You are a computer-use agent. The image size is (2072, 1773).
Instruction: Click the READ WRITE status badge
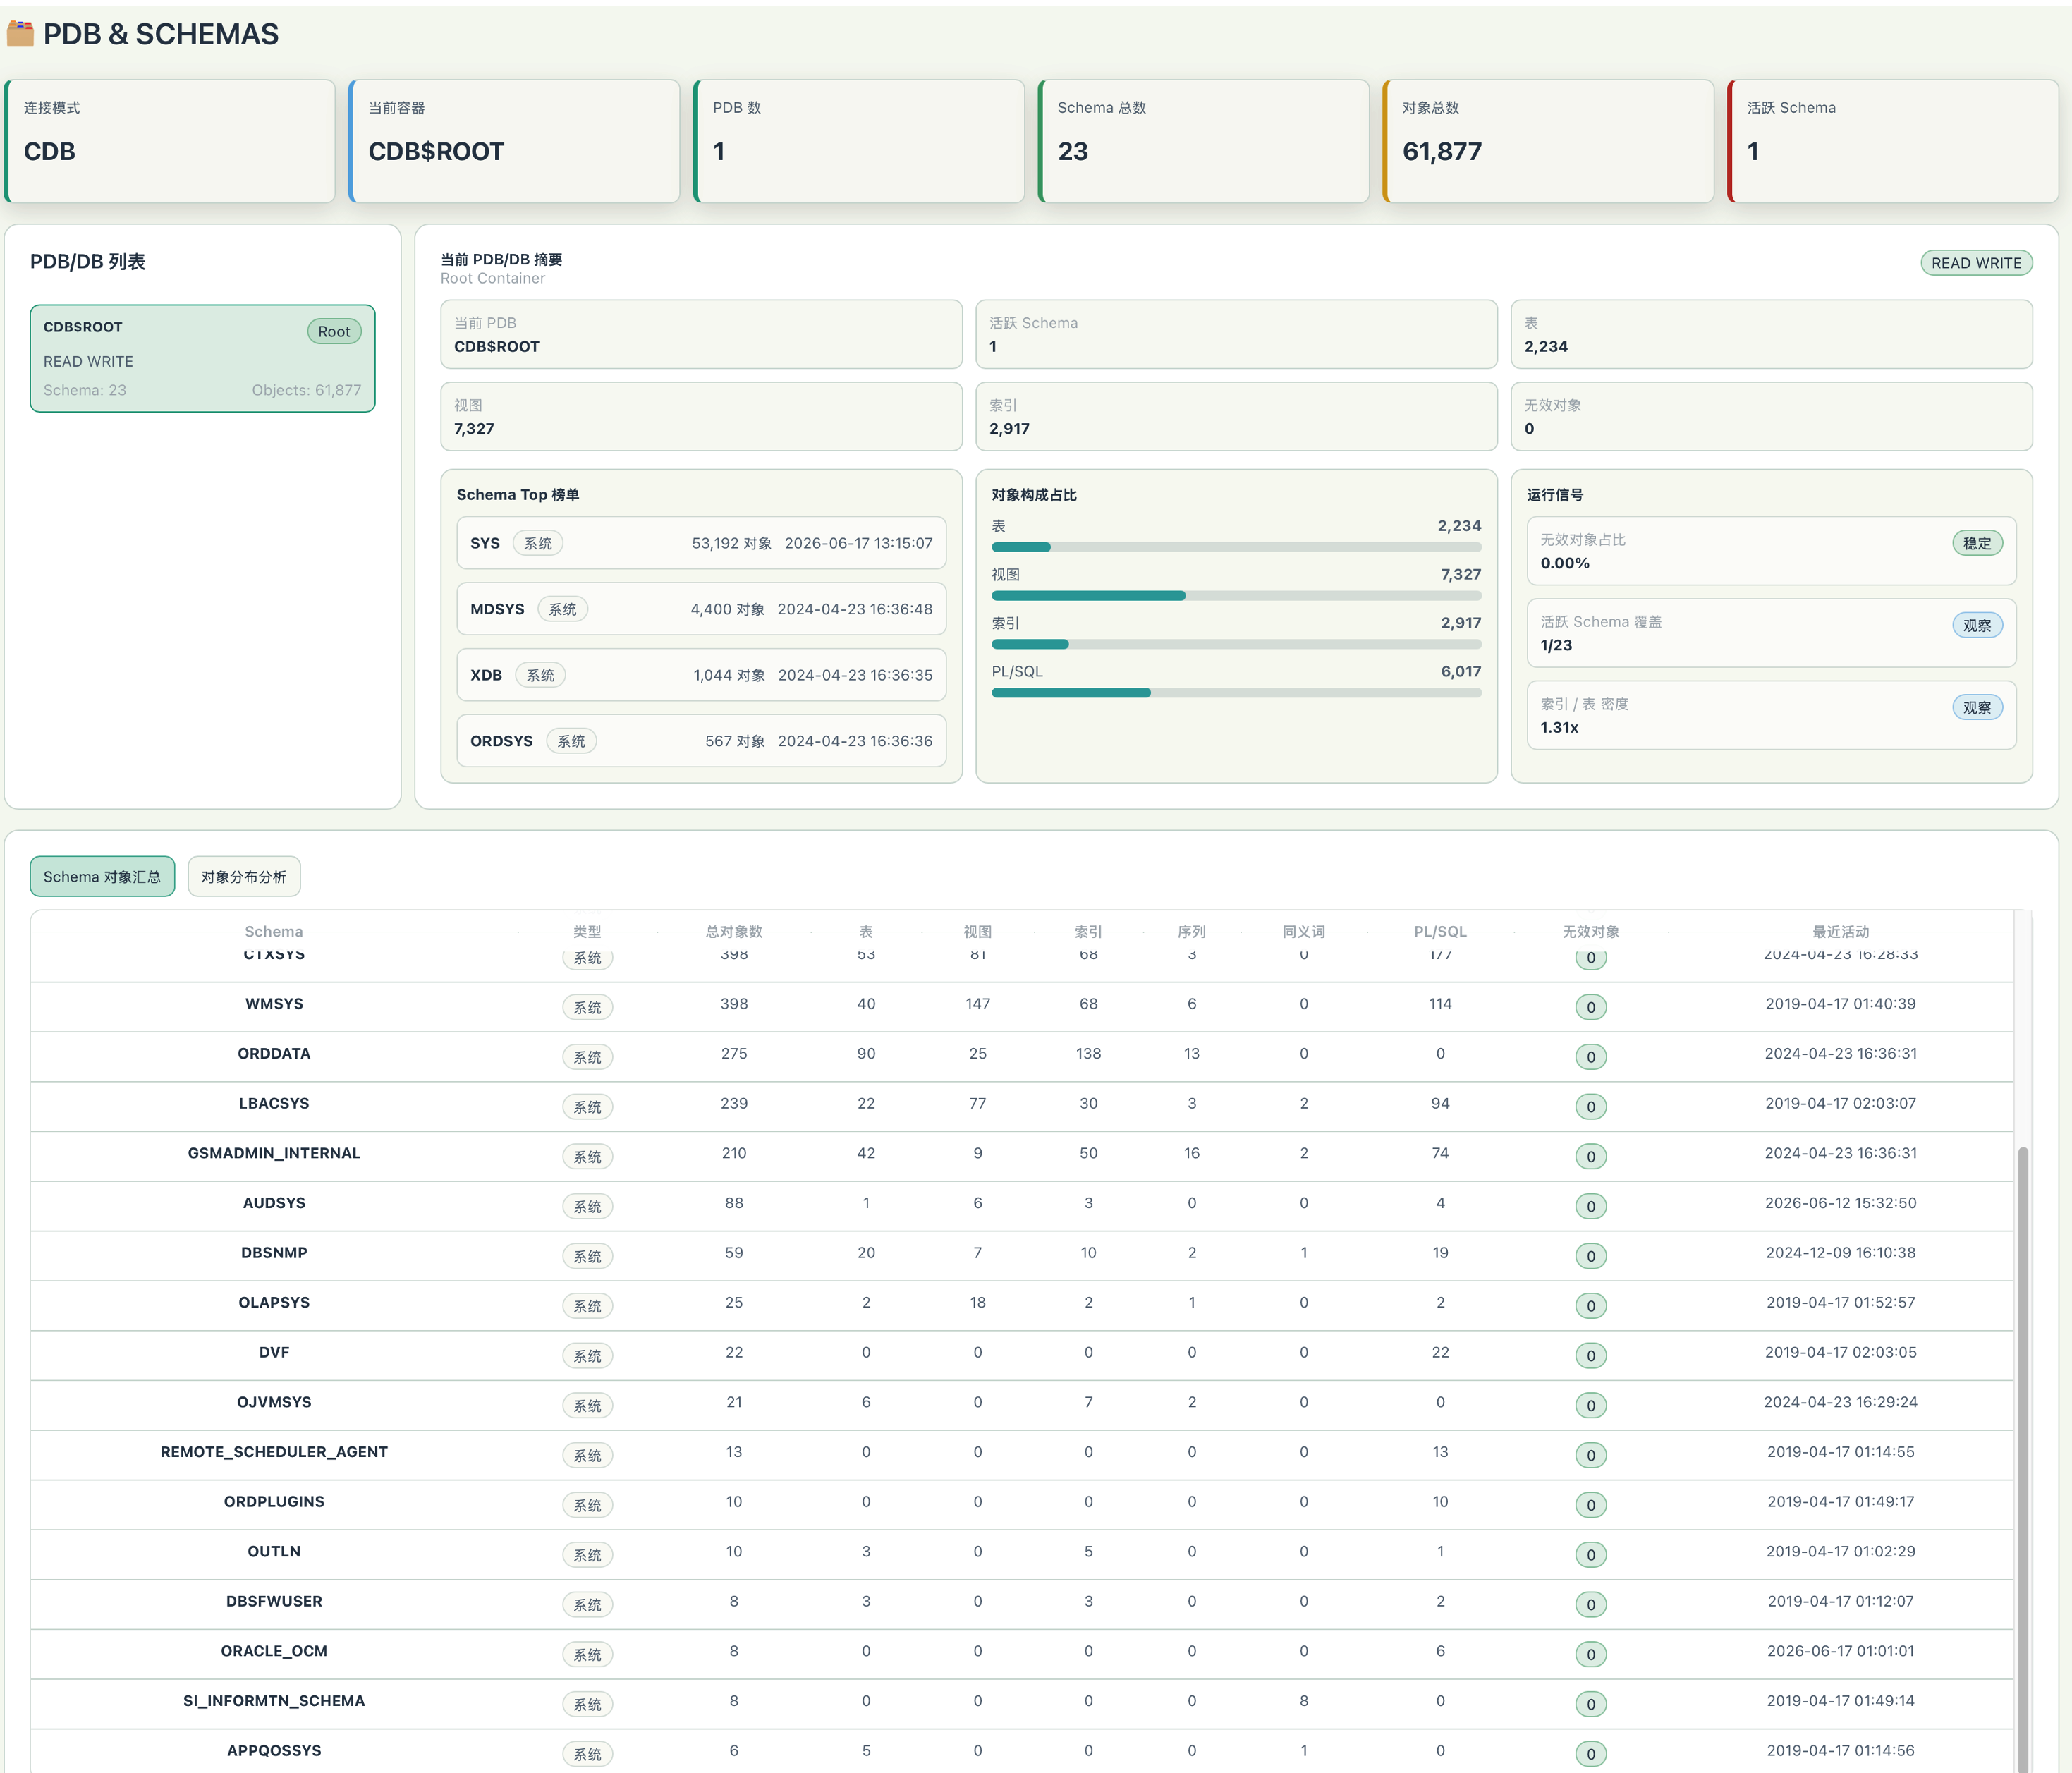click(1975, 263)
